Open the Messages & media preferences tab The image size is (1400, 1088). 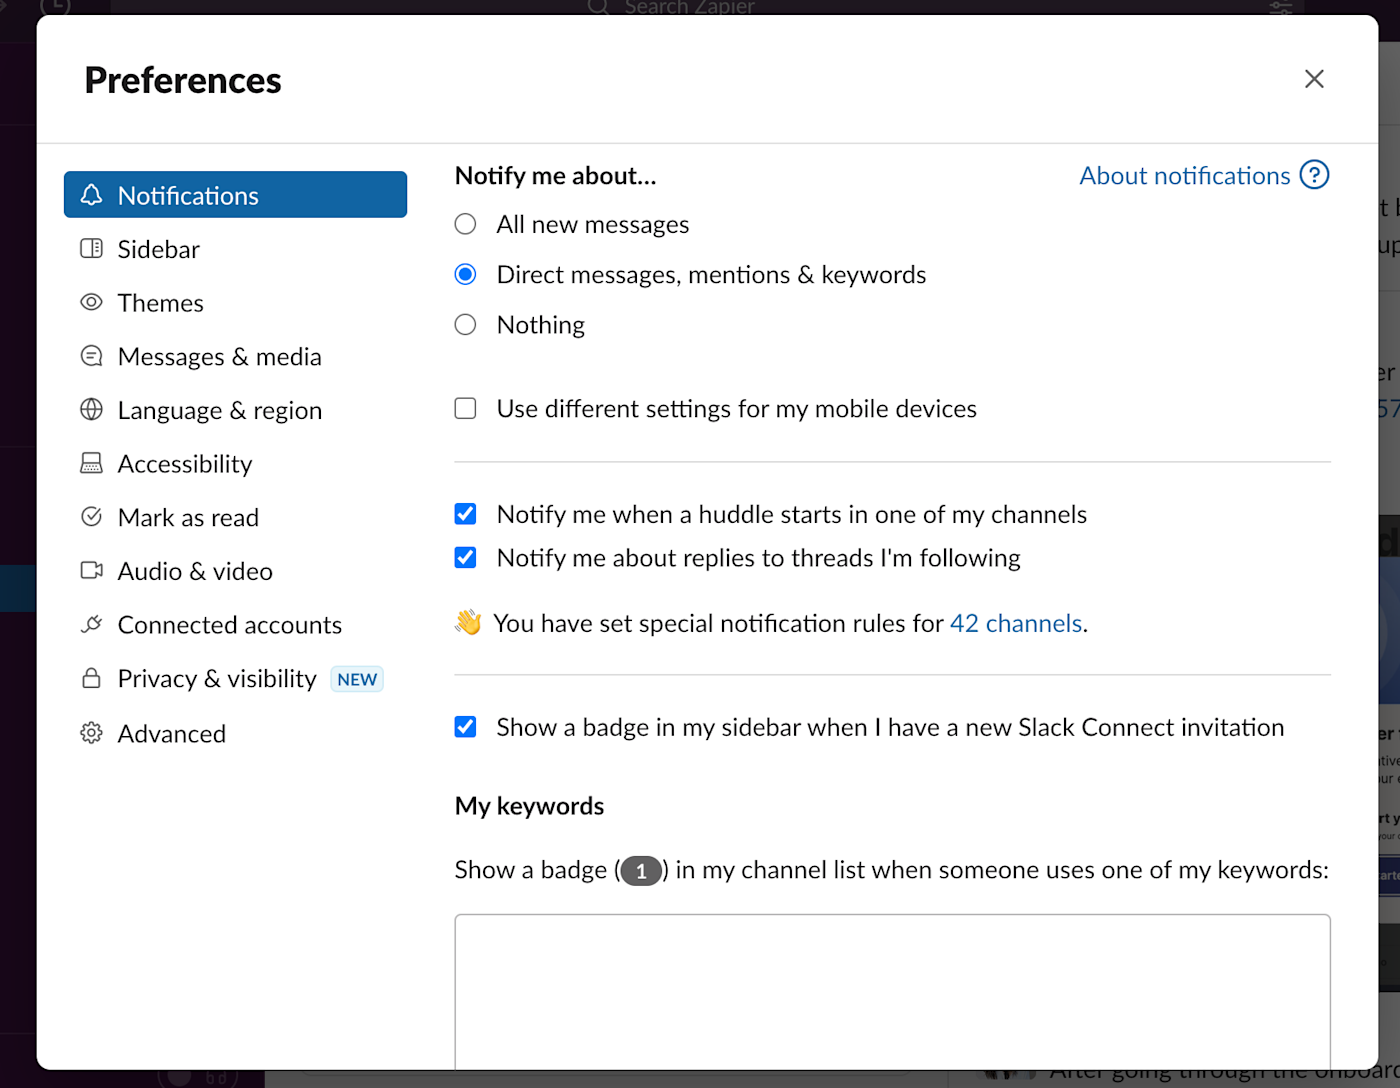pos(219,357)
